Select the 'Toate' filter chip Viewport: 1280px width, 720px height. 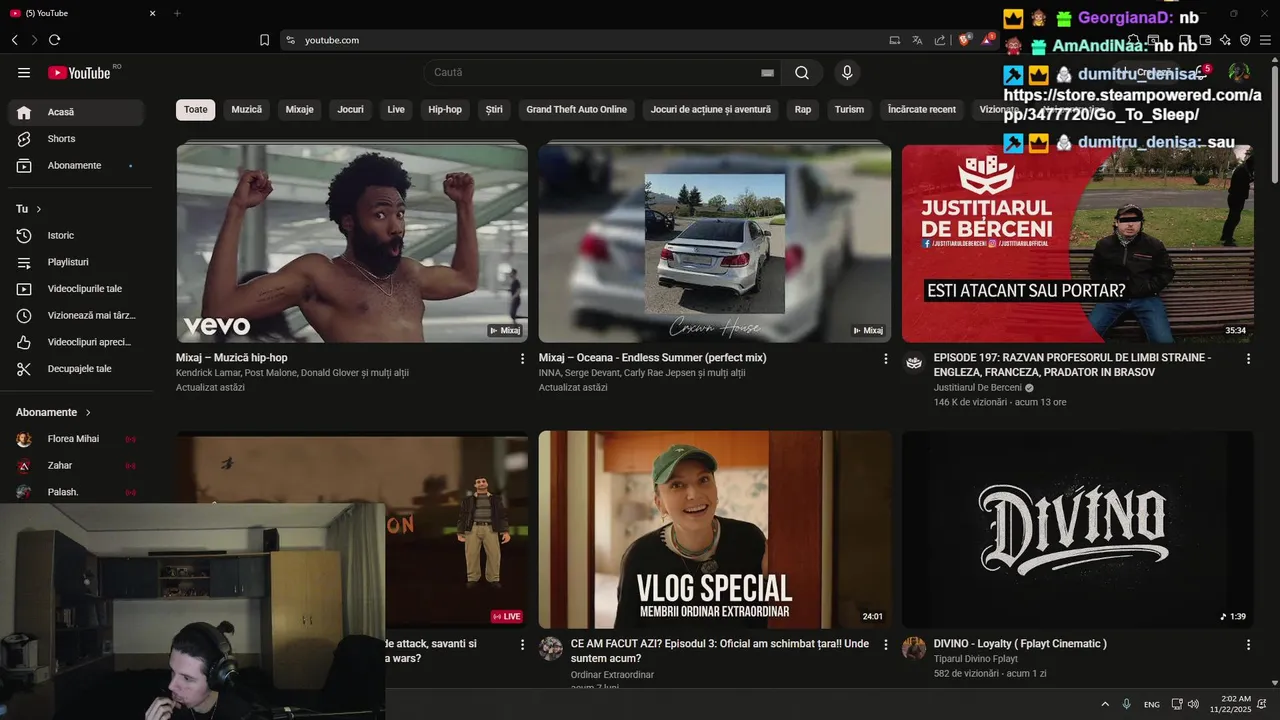(x=196, y=110)
